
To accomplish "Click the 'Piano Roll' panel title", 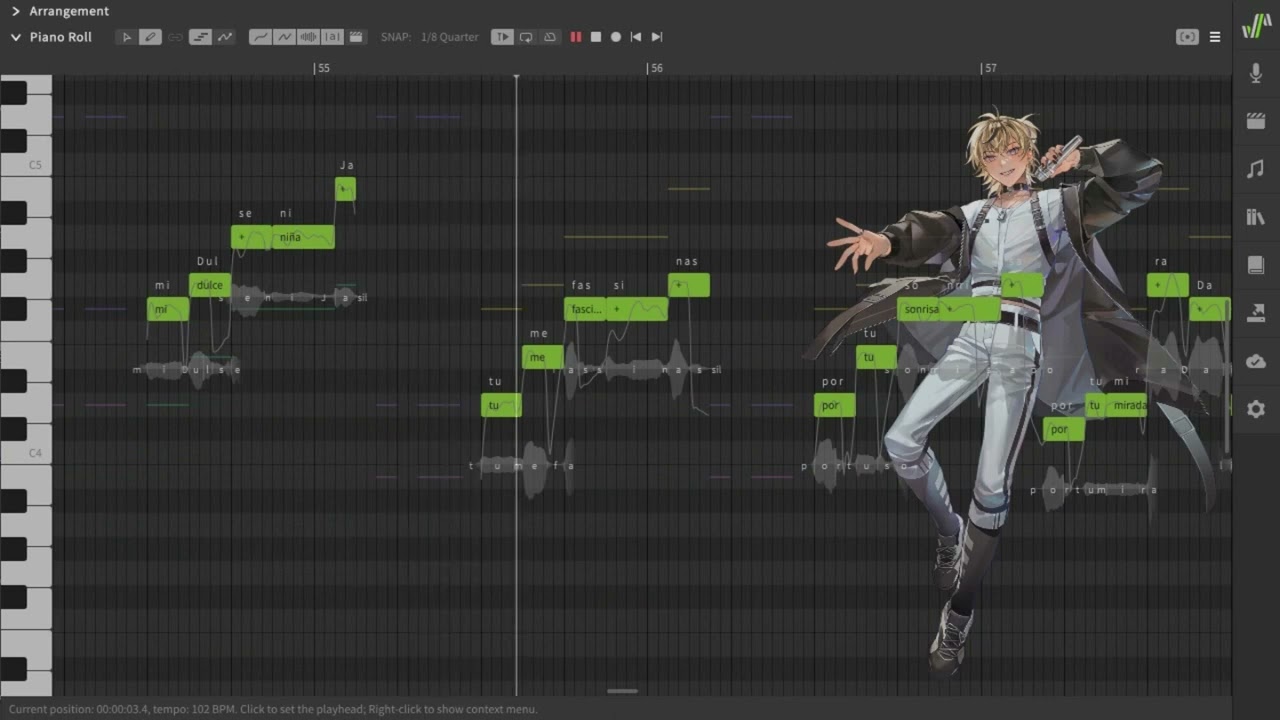I will click(x=60, y=37).
